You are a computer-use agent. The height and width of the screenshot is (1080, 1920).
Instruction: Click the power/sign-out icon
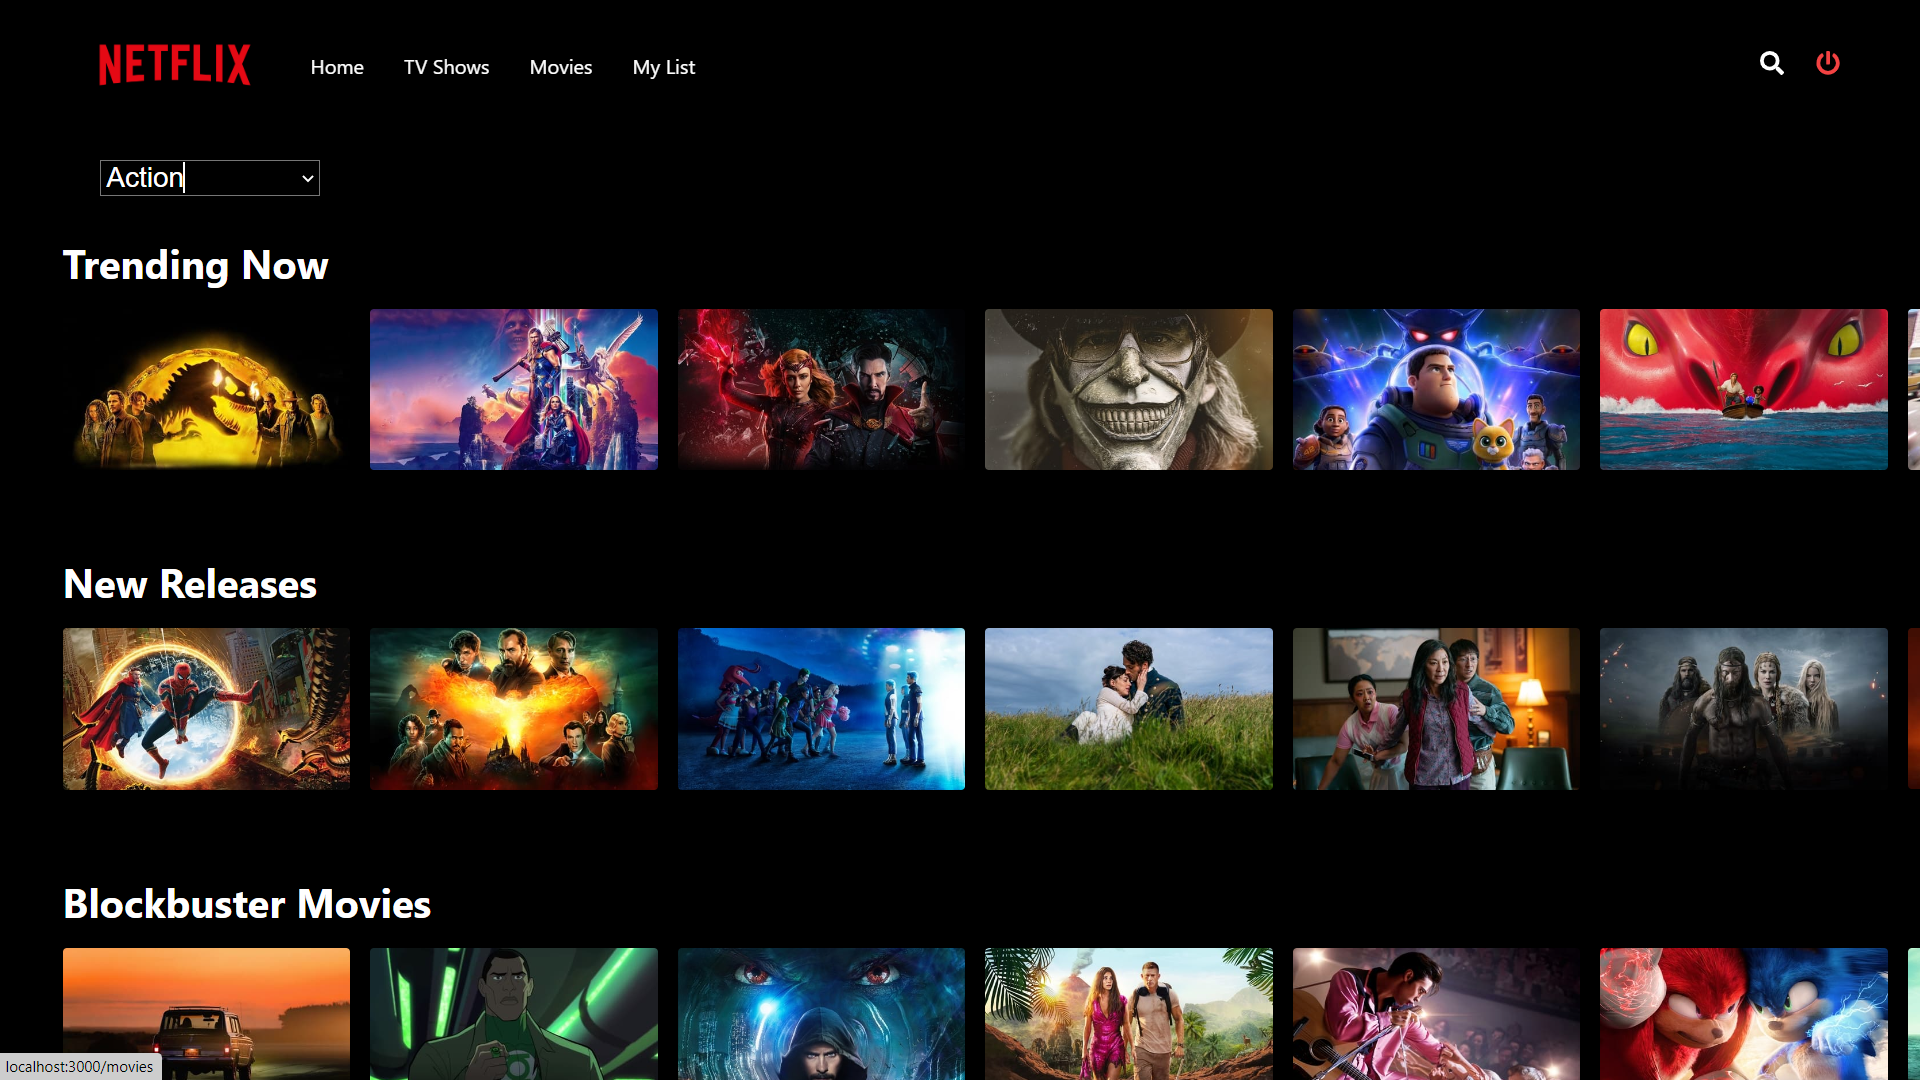[1828, 63]
